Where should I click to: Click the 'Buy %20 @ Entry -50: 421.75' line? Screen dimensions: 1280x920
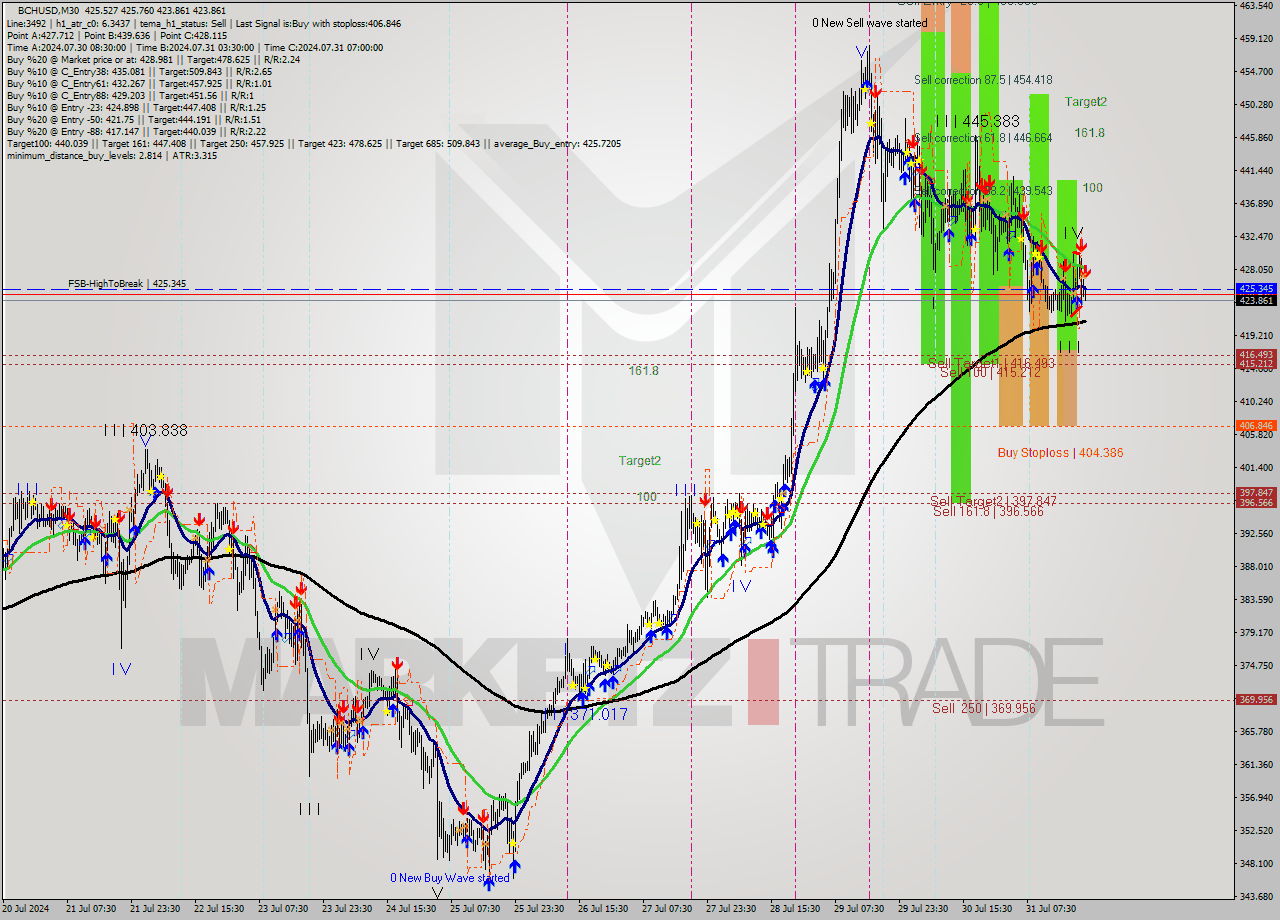tap(134, 119)
